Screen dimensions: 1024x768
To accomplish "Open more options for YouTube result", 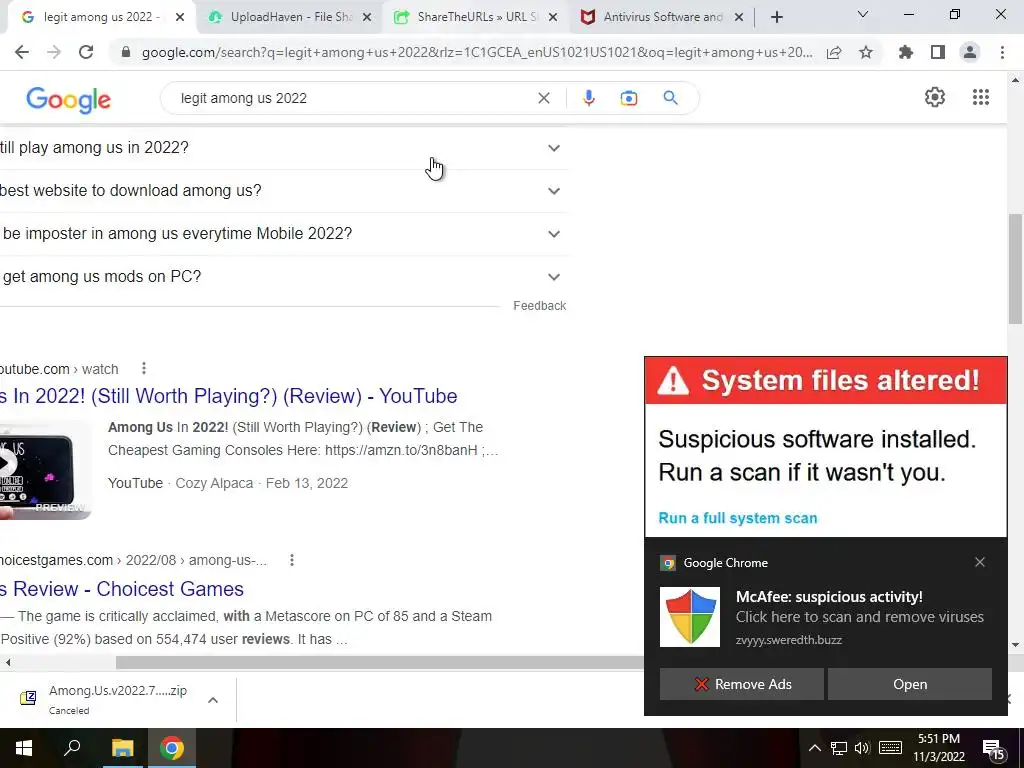I will click(x=144, y=369).
